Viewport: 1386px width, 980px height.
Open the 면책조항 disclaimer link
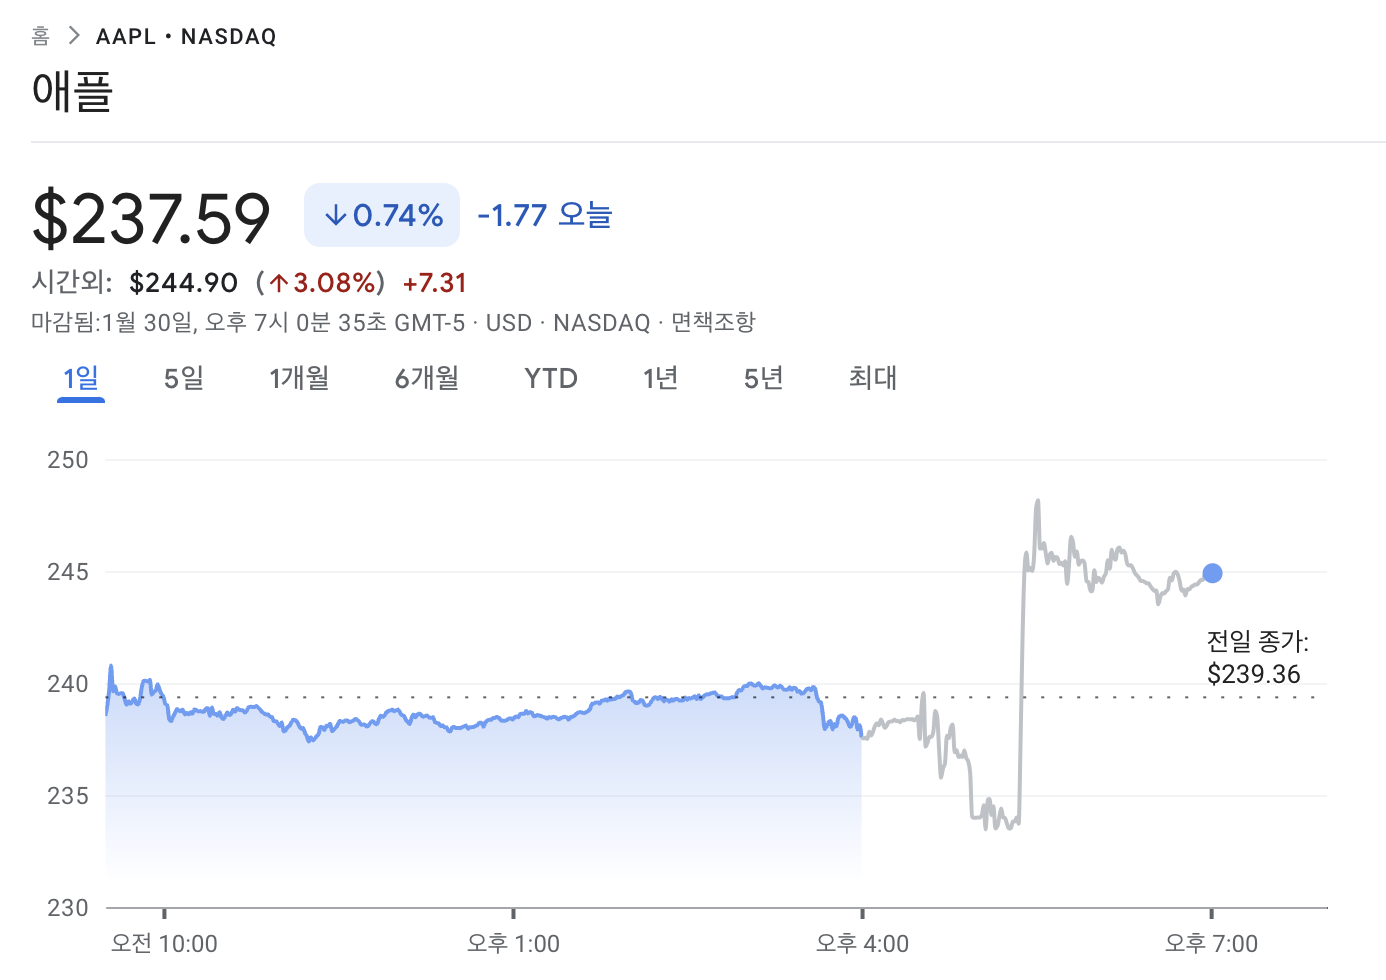pyautogui.click(x=713, y=322)
